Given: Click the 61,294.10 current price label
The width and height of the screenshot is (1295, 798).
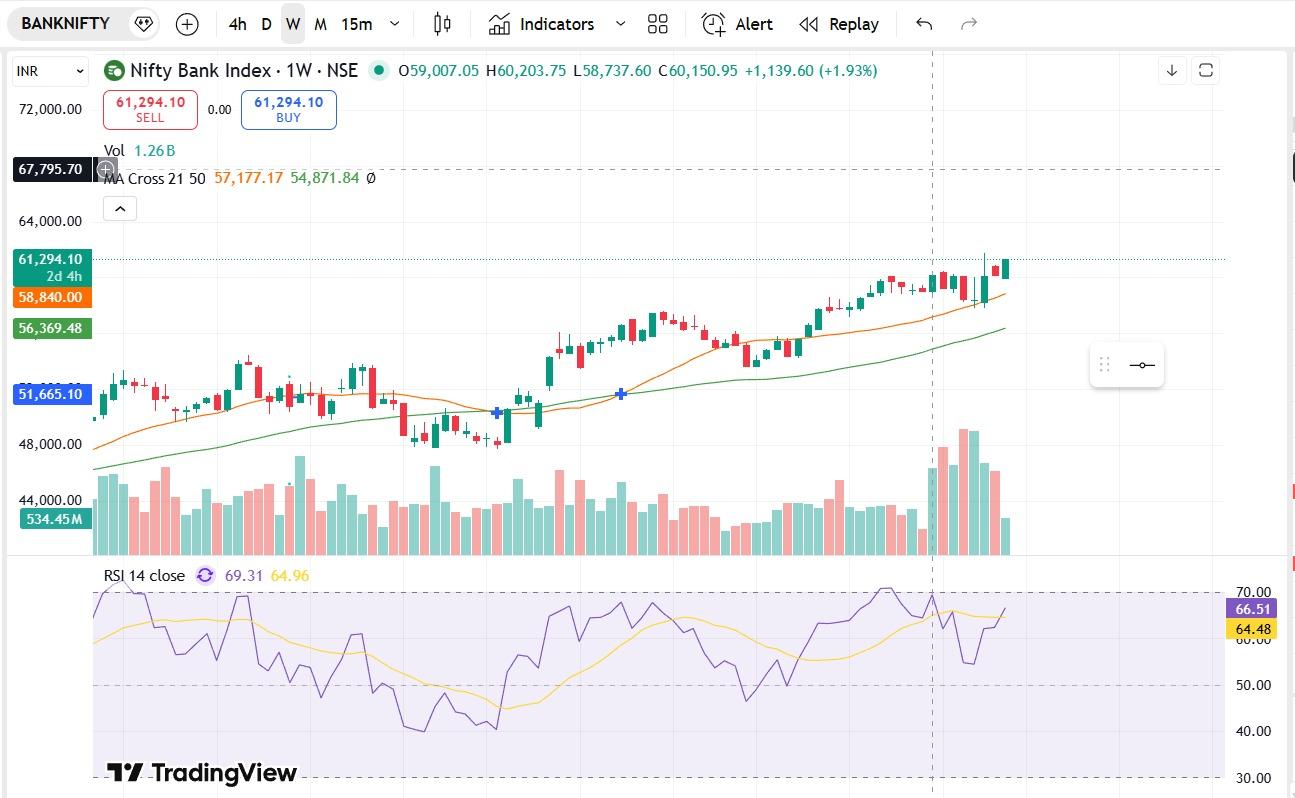Looking at the screenshot, I should point(50,267).
